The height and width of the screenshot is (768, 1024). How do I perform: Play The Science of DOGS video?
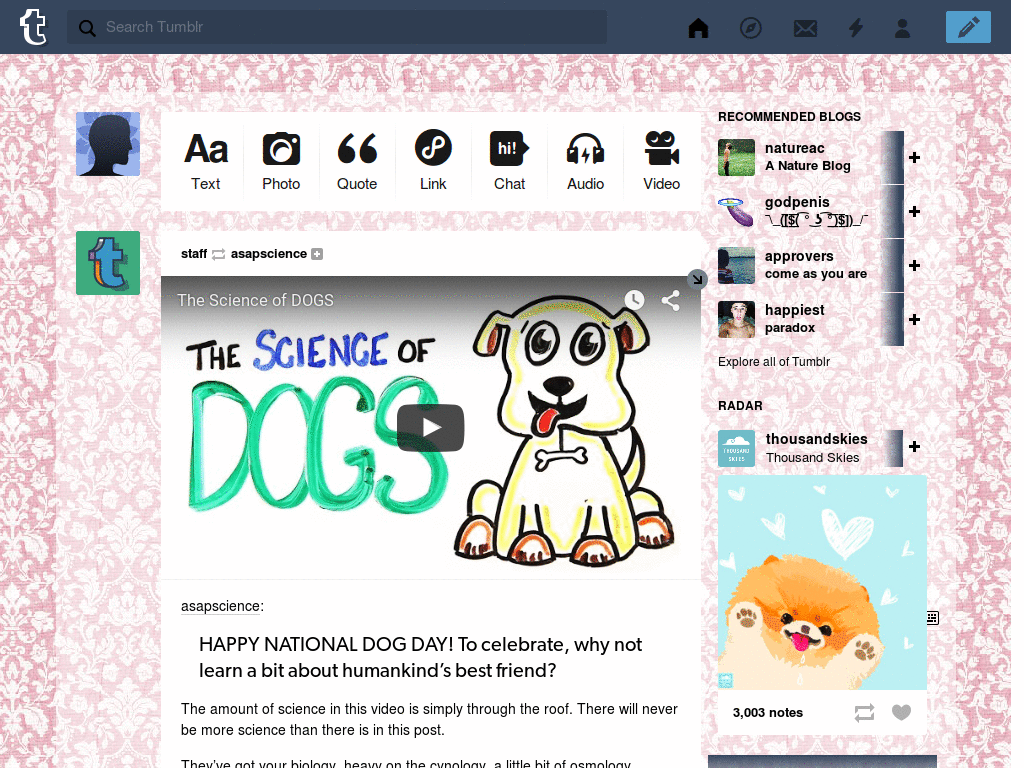point(430,428)
